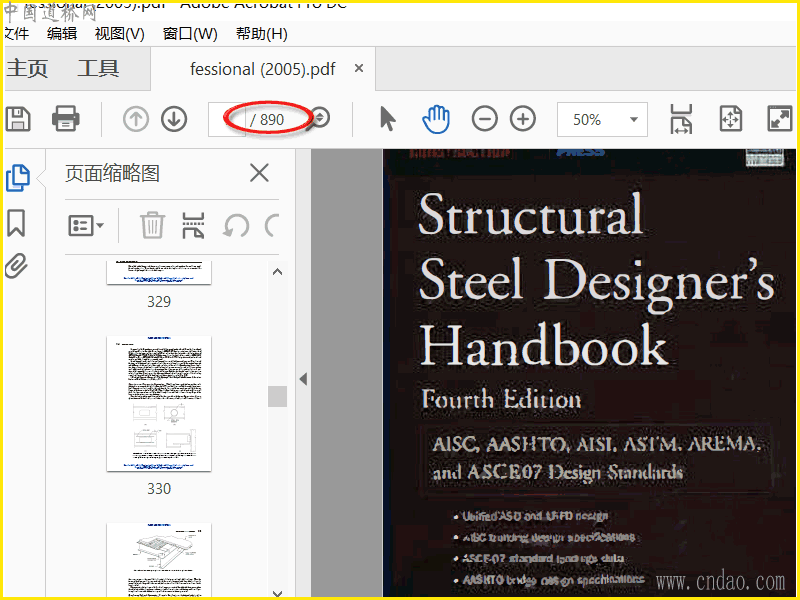The height and width of the screenshot is (600, 800).
Task: Go to previous page arrow
Action: [x=136, y=119]
